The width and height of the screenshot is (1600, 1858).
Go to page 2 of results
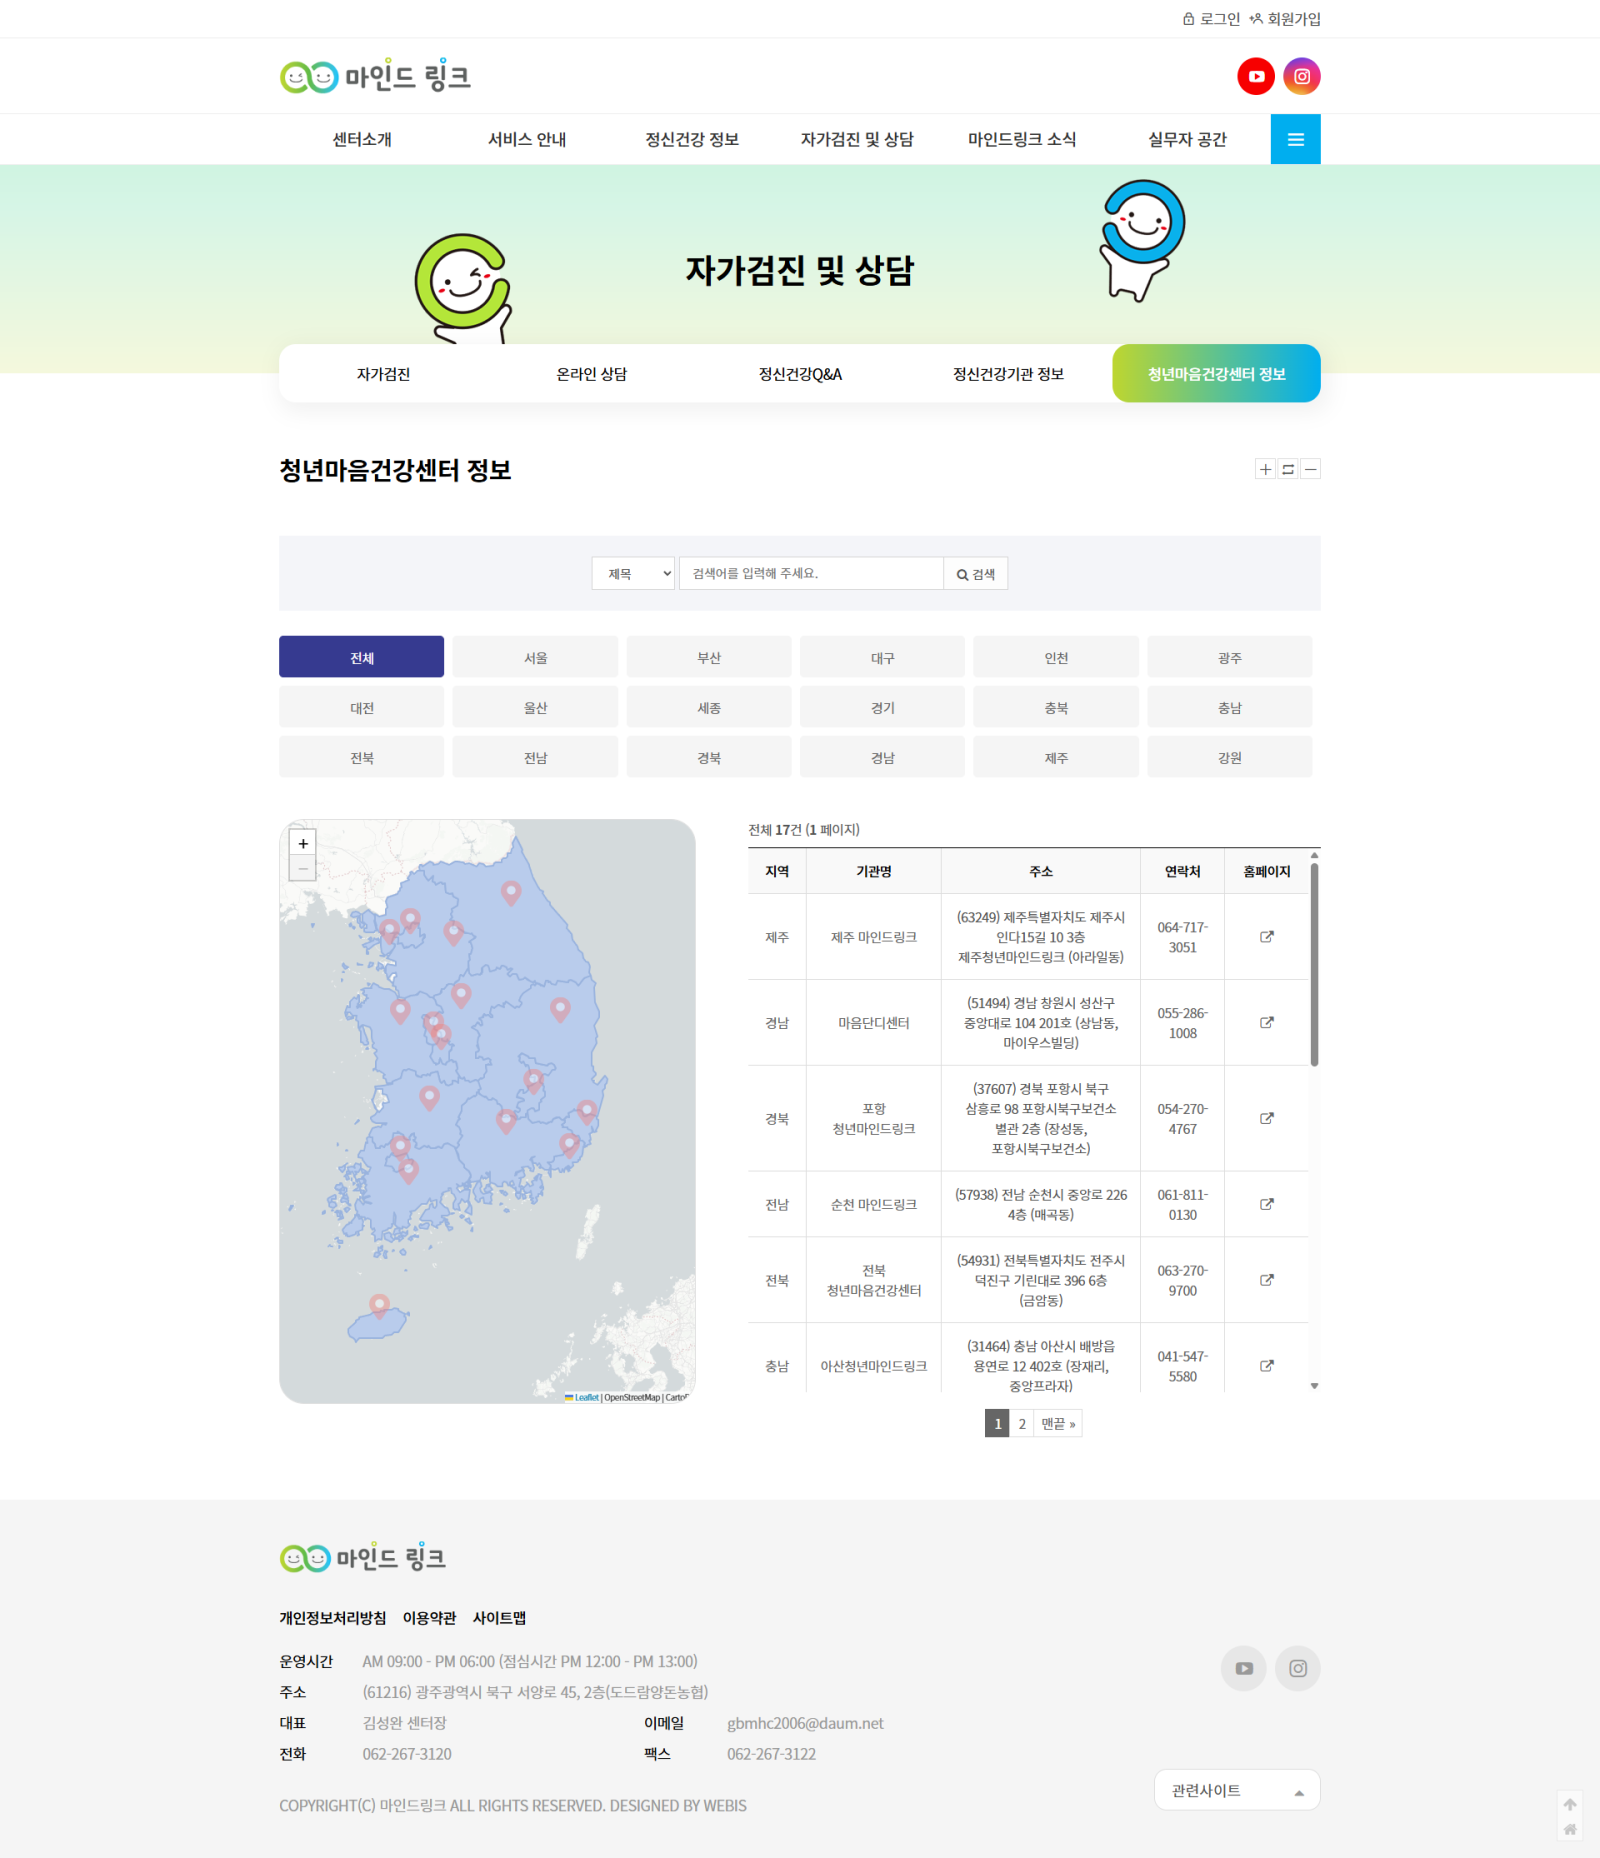[x=1021, y=1424]
